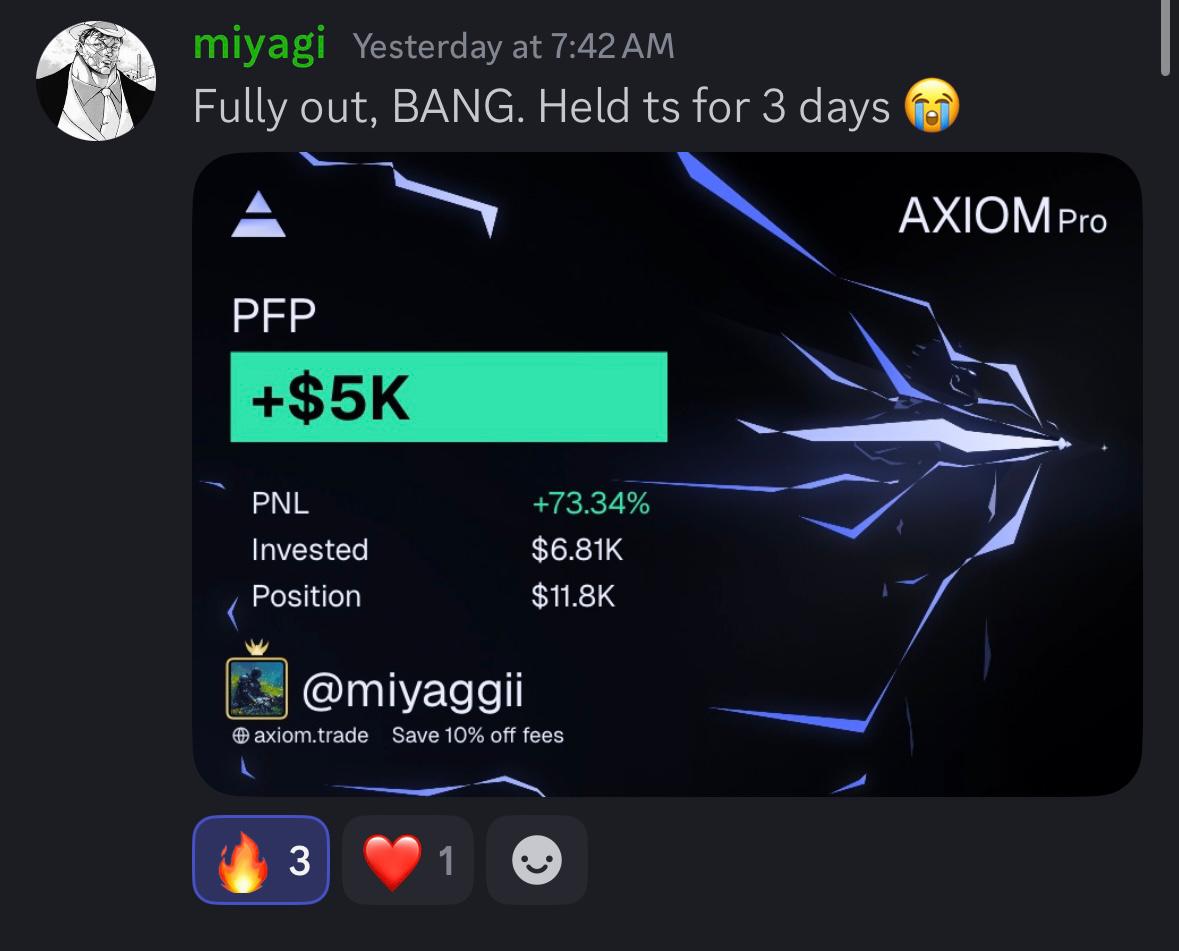Click the globe icon beside axiom.trade
The image size is (1179, 951).
[x=241, y=735]
